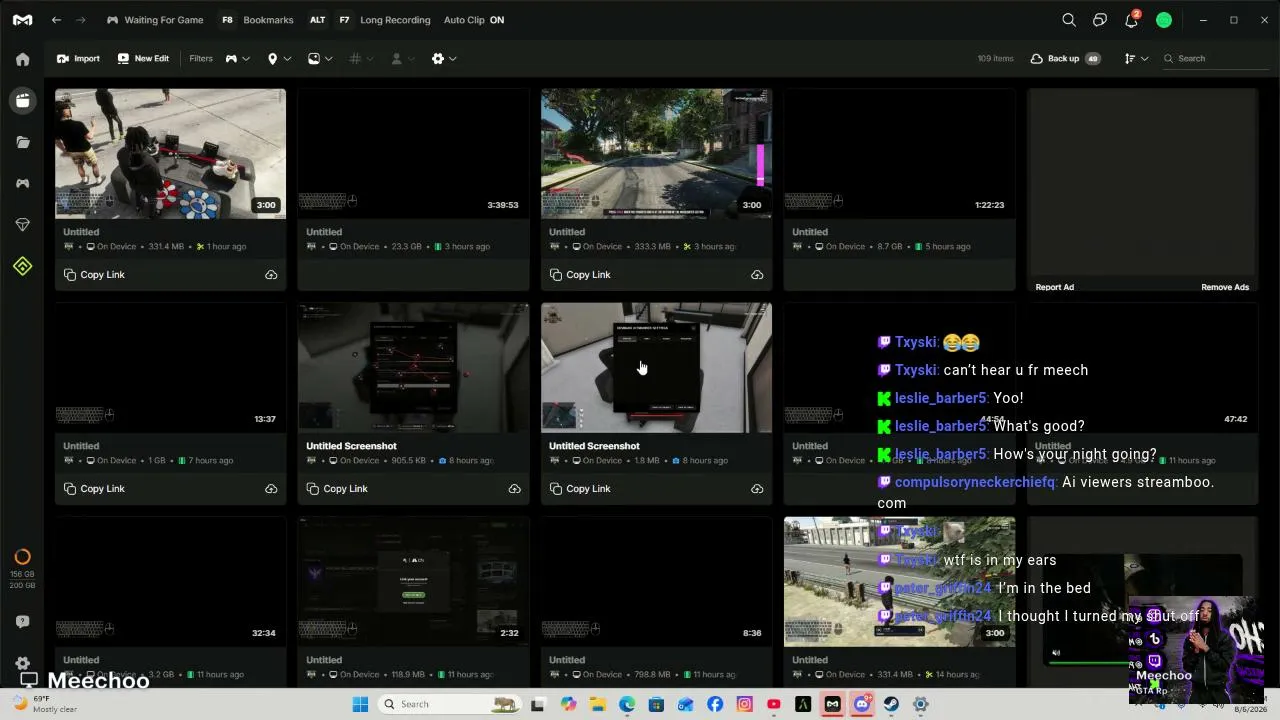Upload the 905.5 KB screenshot to cloud
1280x720 pixels.
click(514, 489)
